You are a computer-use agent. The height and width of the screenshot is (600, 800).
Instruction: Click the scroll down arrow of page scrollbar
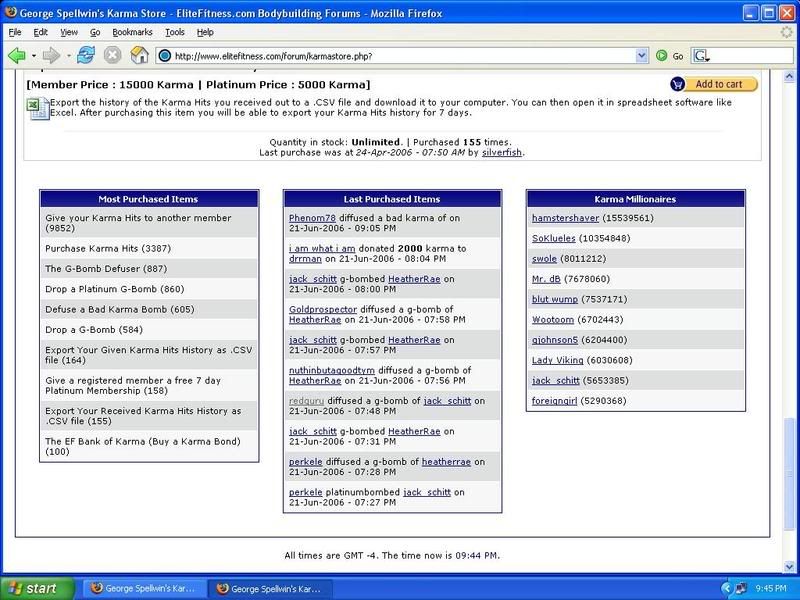[792, 563]
